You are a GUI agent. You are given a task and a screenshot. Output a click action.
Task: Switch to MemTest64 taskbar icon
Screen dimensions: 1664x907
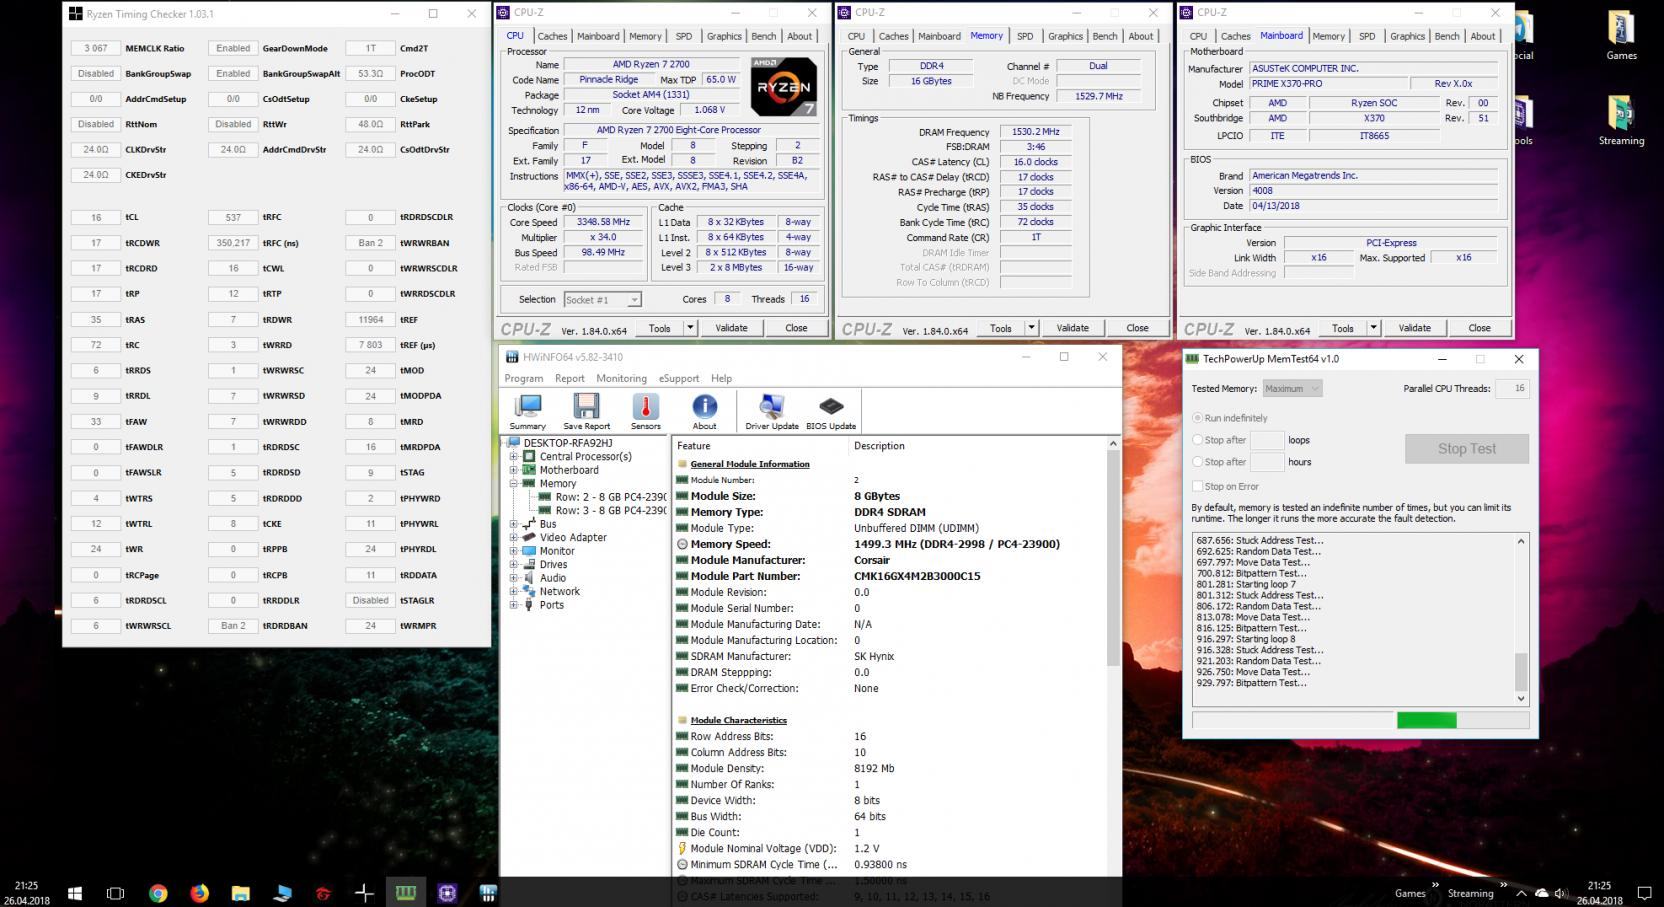[405, 893]
